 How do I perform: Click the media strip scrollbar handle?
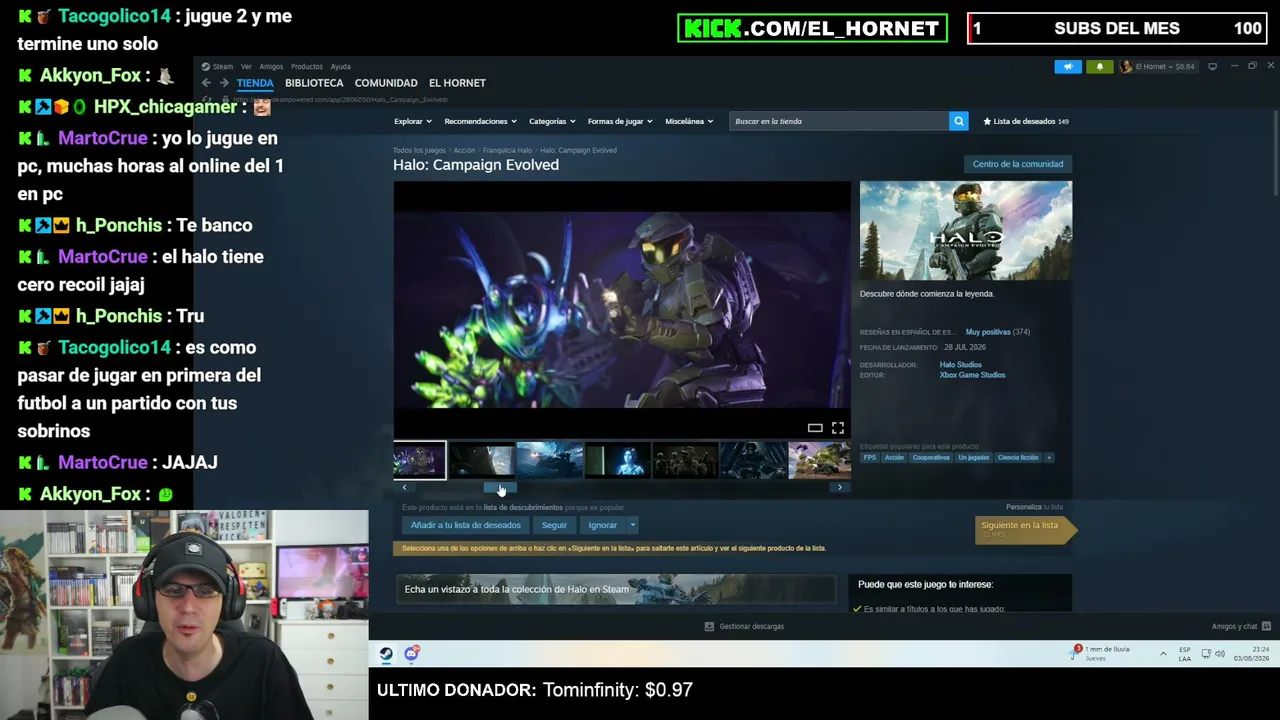500,488
